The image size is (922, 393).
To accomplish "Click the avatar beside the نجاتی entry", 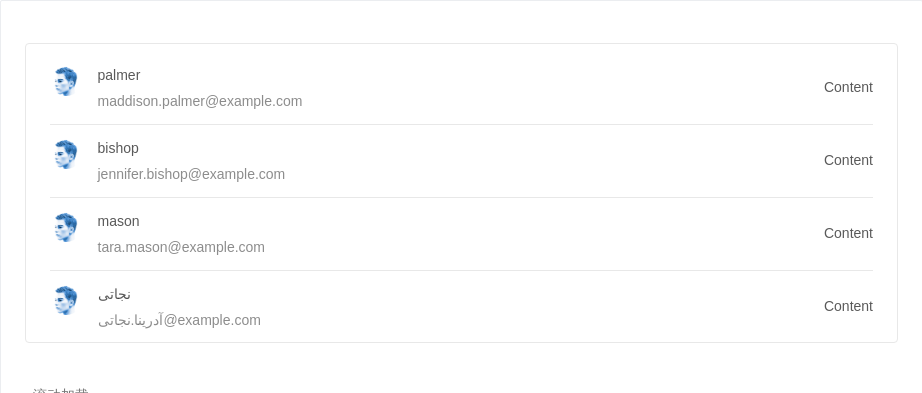I will click(x=65, y=300).
